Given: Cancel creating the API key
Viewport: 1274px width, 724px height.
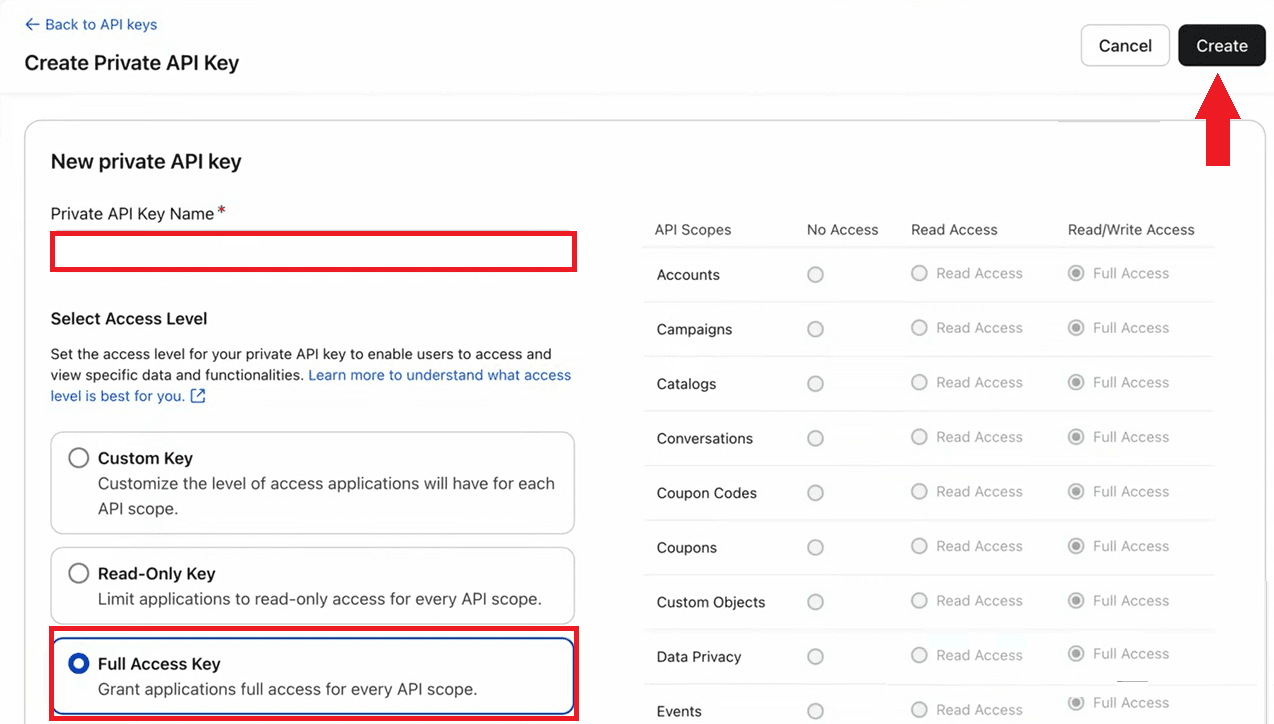Looking at the screenshot, I should [x=1125, y=46].
